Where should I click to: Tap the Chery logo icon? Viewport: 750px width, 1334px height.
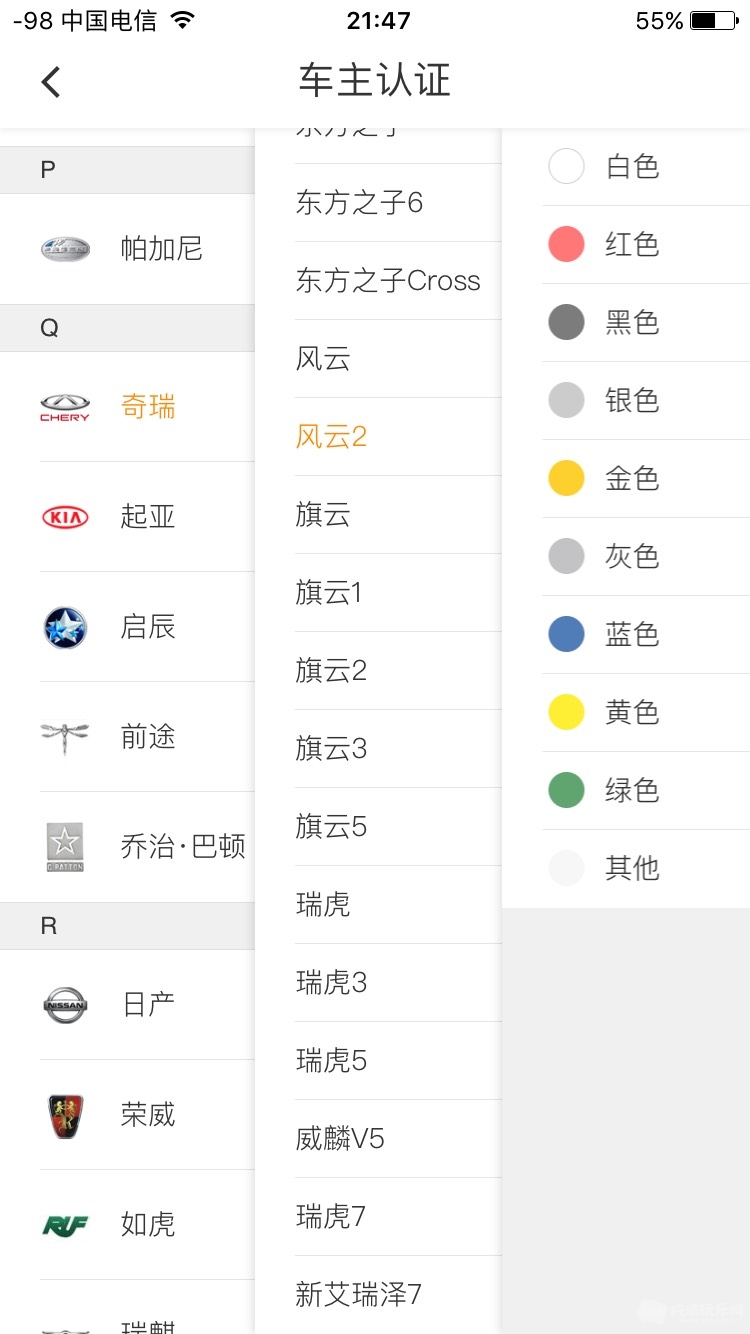65,407
